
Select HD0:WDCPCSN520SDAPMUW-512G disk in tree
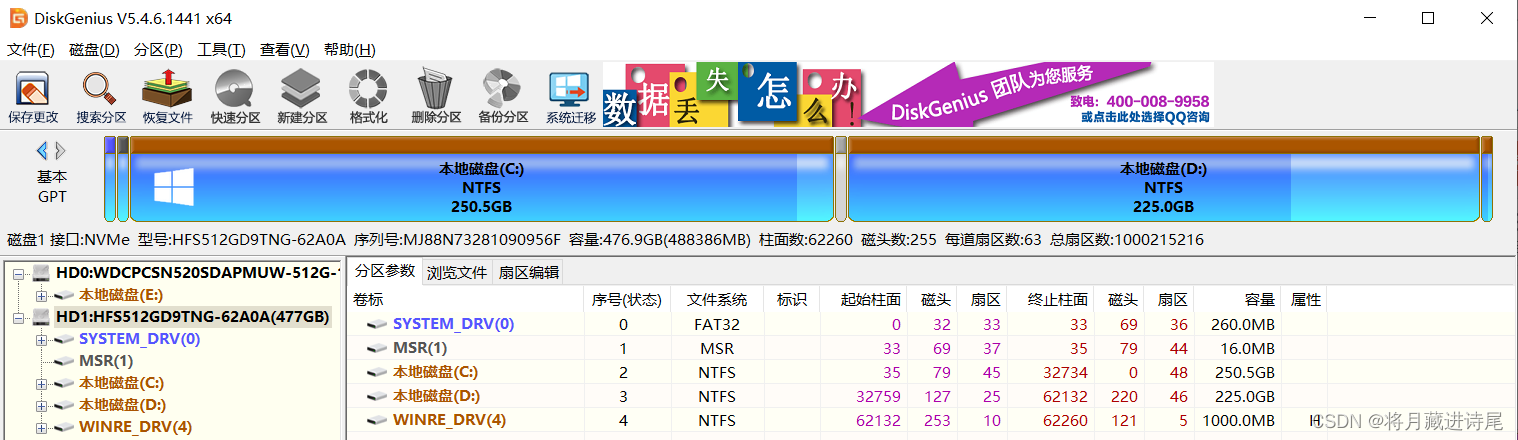197,273
